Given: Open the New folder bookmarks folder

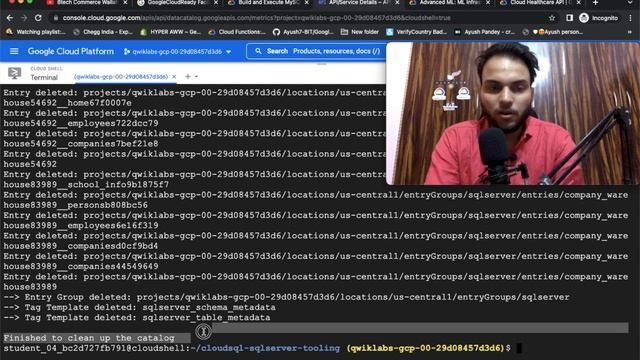Looking at the screenshot, I should (360, 32).
